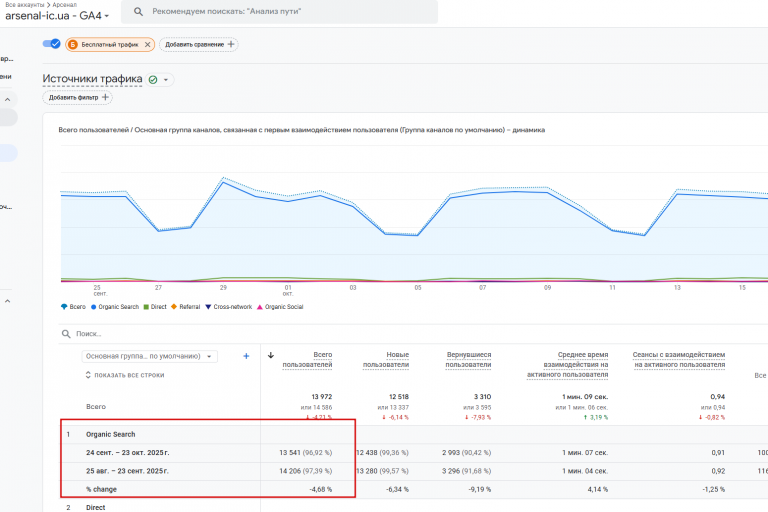
Task: Sort by 'Вернувшиеся пользователи' column header
Action: [x=468, y=360]
